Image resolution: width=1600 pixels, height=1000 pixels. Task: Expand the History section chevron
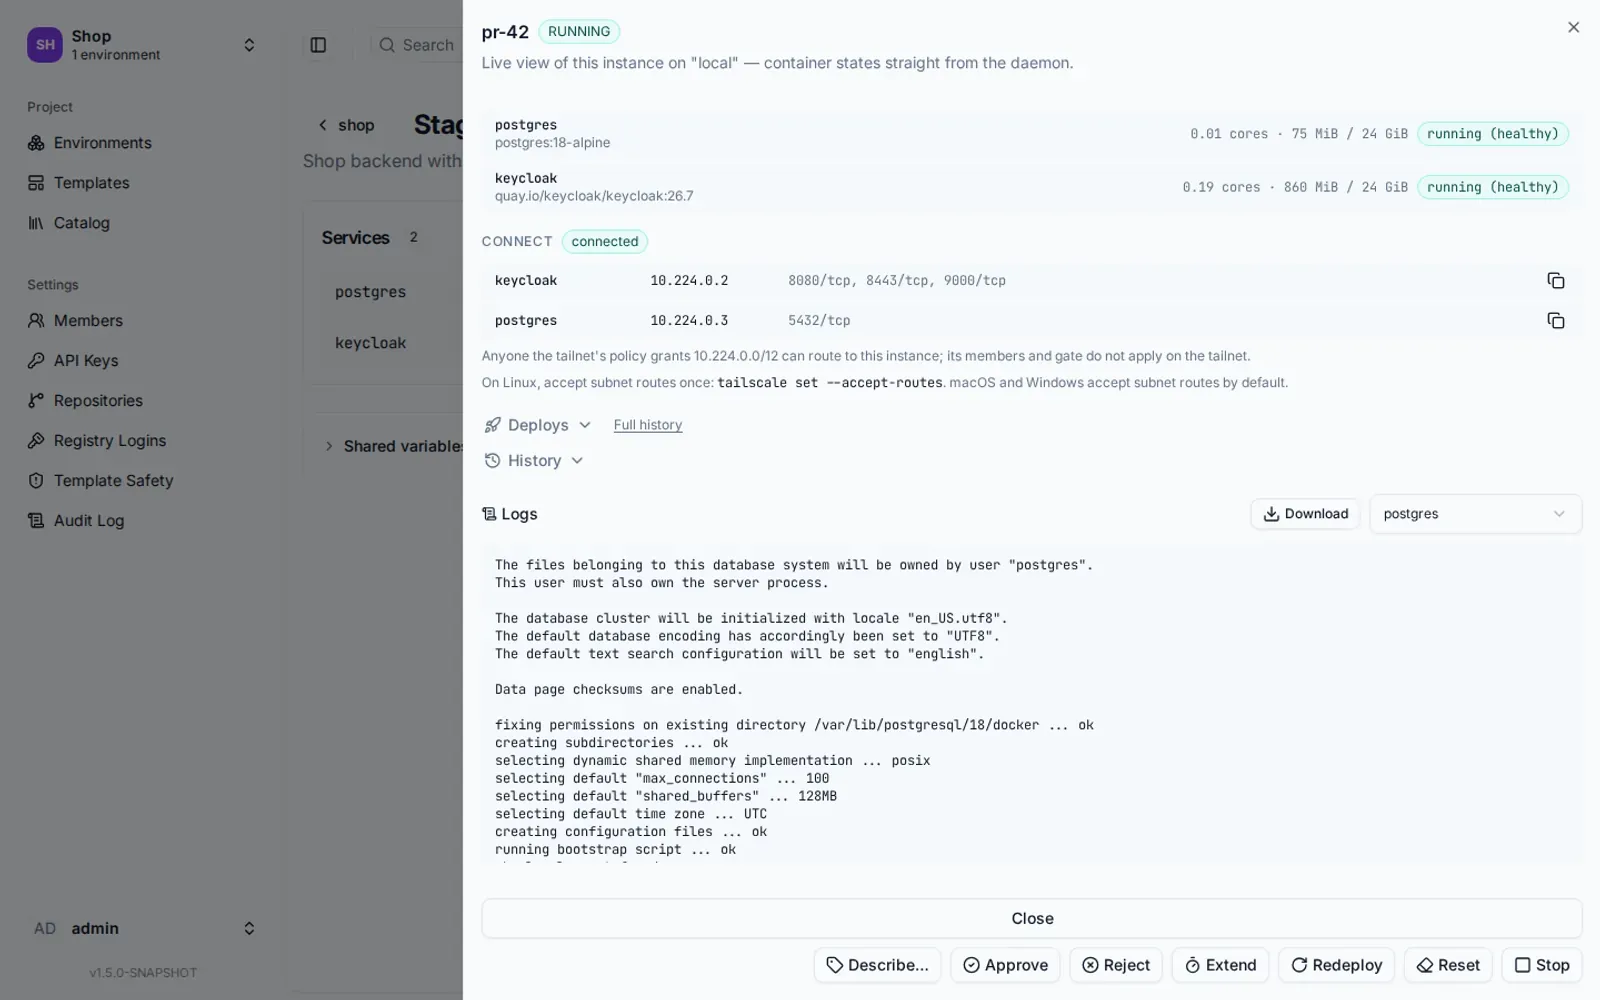[x=577, y=461]
